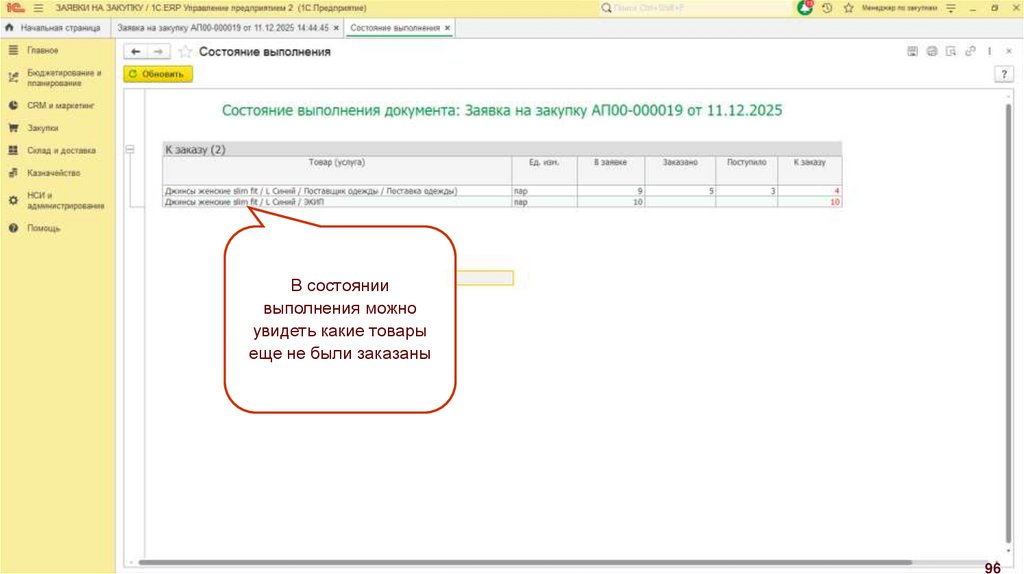This screenshot has height=574, width=1024.
Task: Close the Состояние выполнения tab
Action: click(x=447, y=28)
